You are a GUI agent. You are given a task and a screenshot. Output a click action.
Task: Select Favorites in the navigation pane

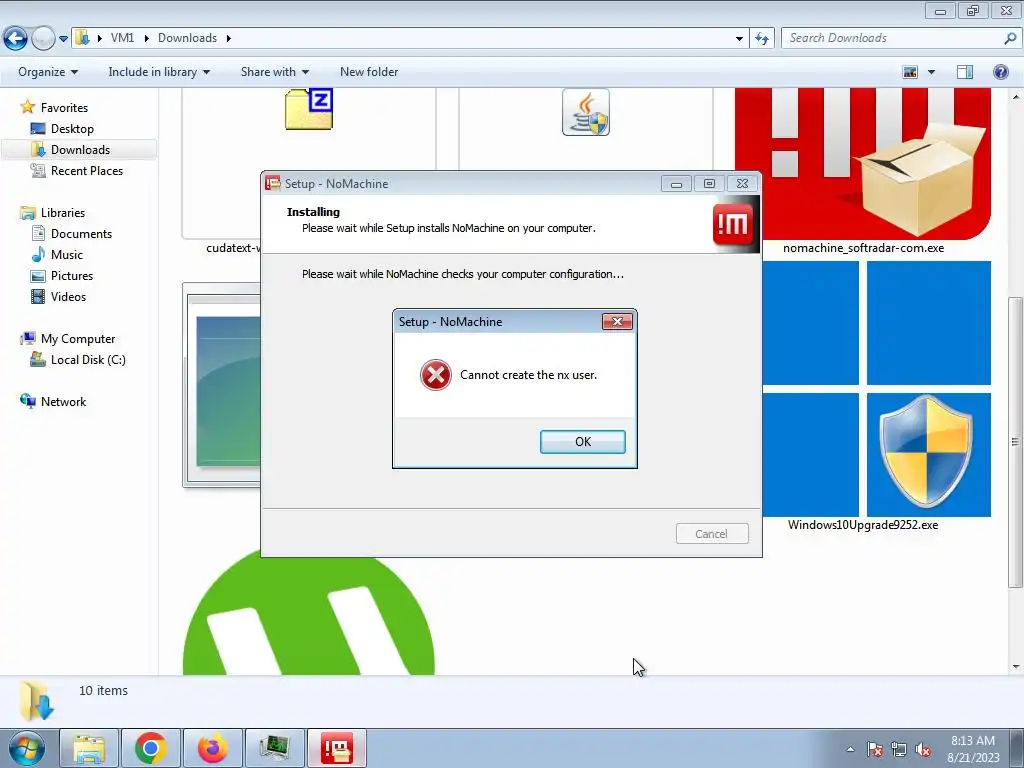click(x=64, y=108)
